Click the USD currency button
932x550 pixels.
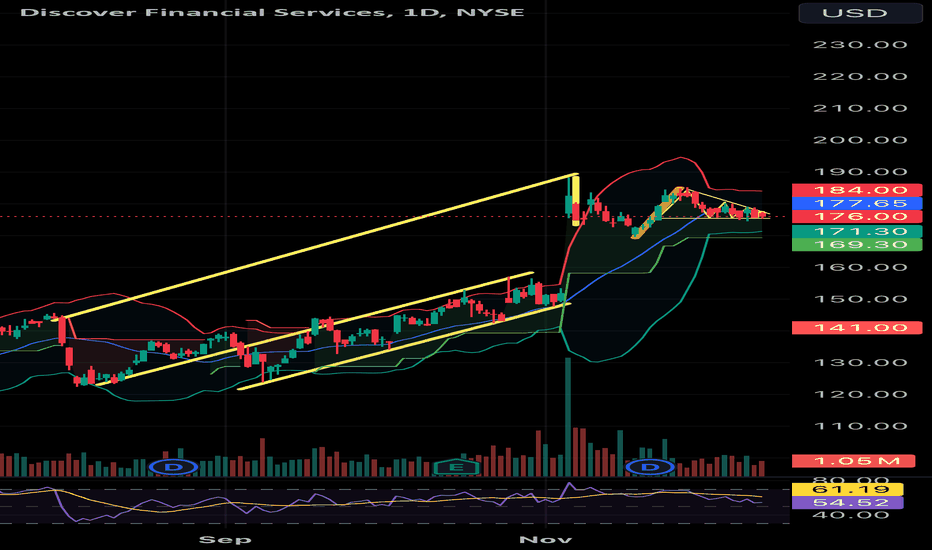[x=860, y=13]
